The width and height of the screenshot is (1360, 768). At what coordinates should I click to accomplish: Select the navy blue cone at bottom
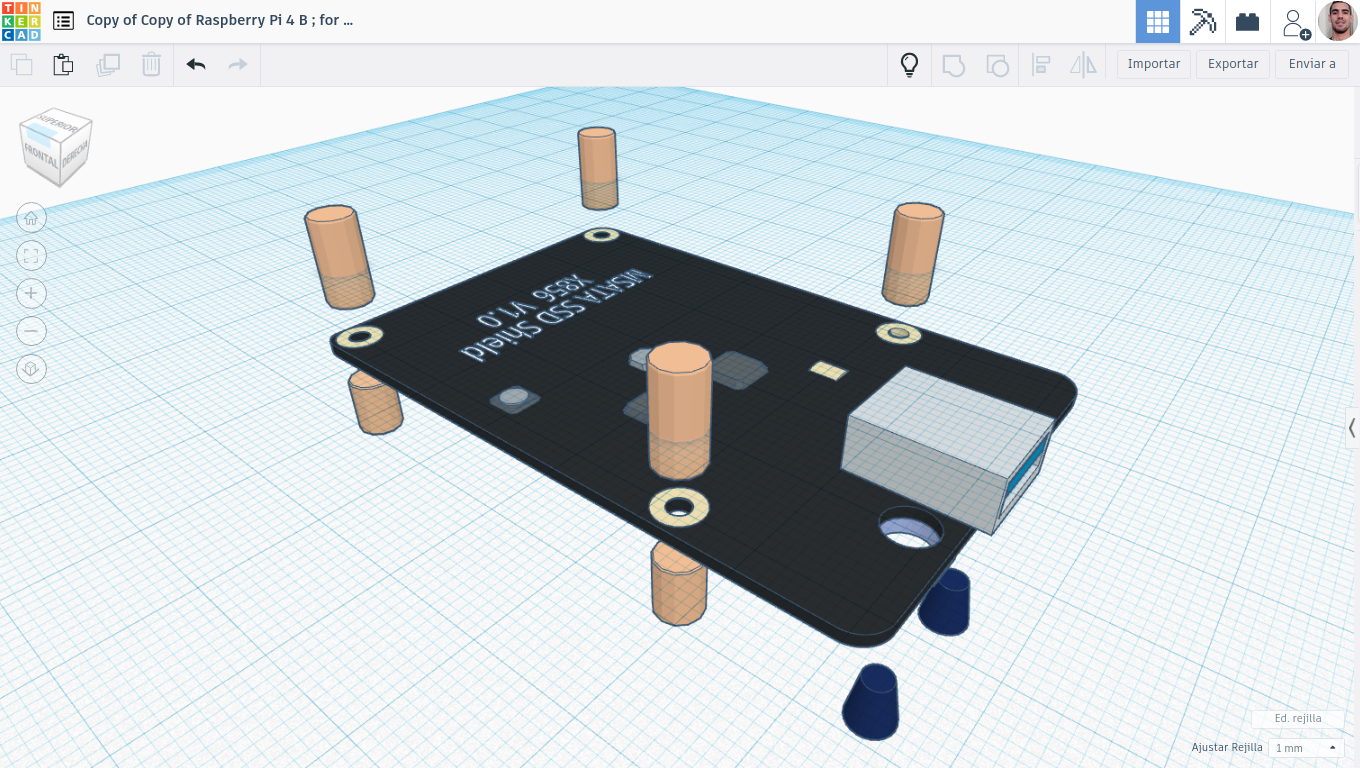(872, 702)
